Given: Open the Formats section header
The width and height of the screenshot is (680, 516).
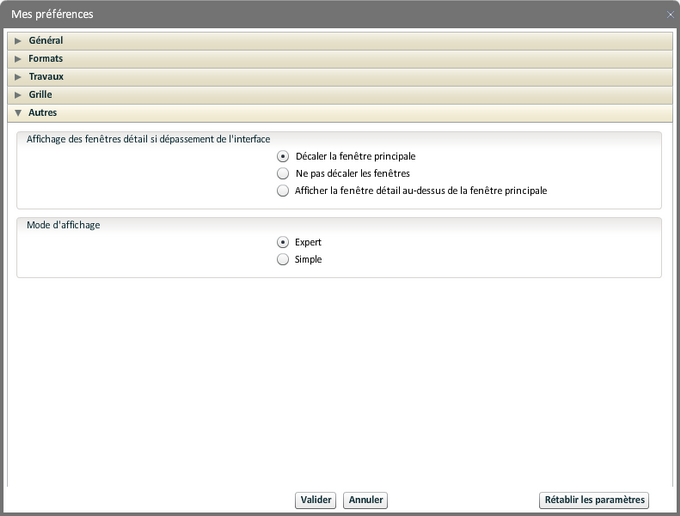Looking at the screenshot, I should pos(46,59).
